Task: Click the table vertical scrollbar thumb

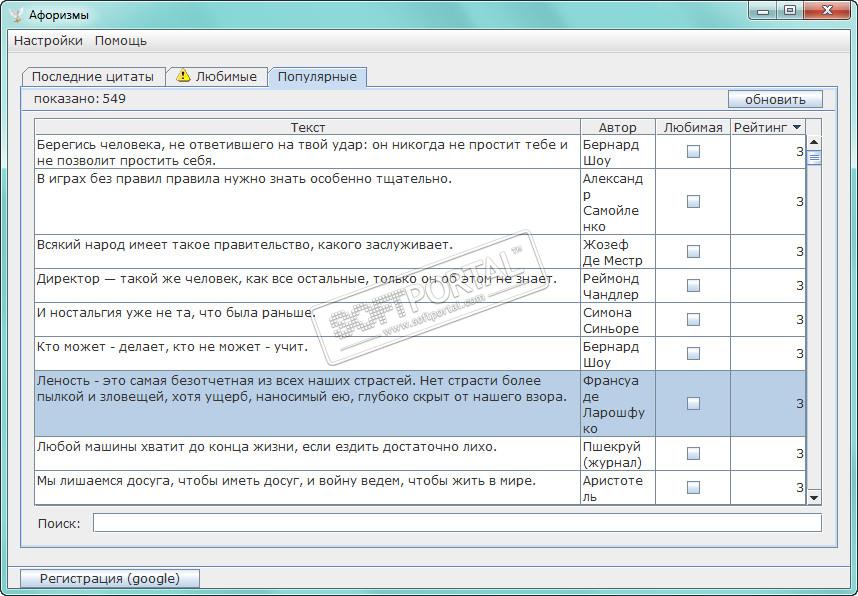Action: 814,158
